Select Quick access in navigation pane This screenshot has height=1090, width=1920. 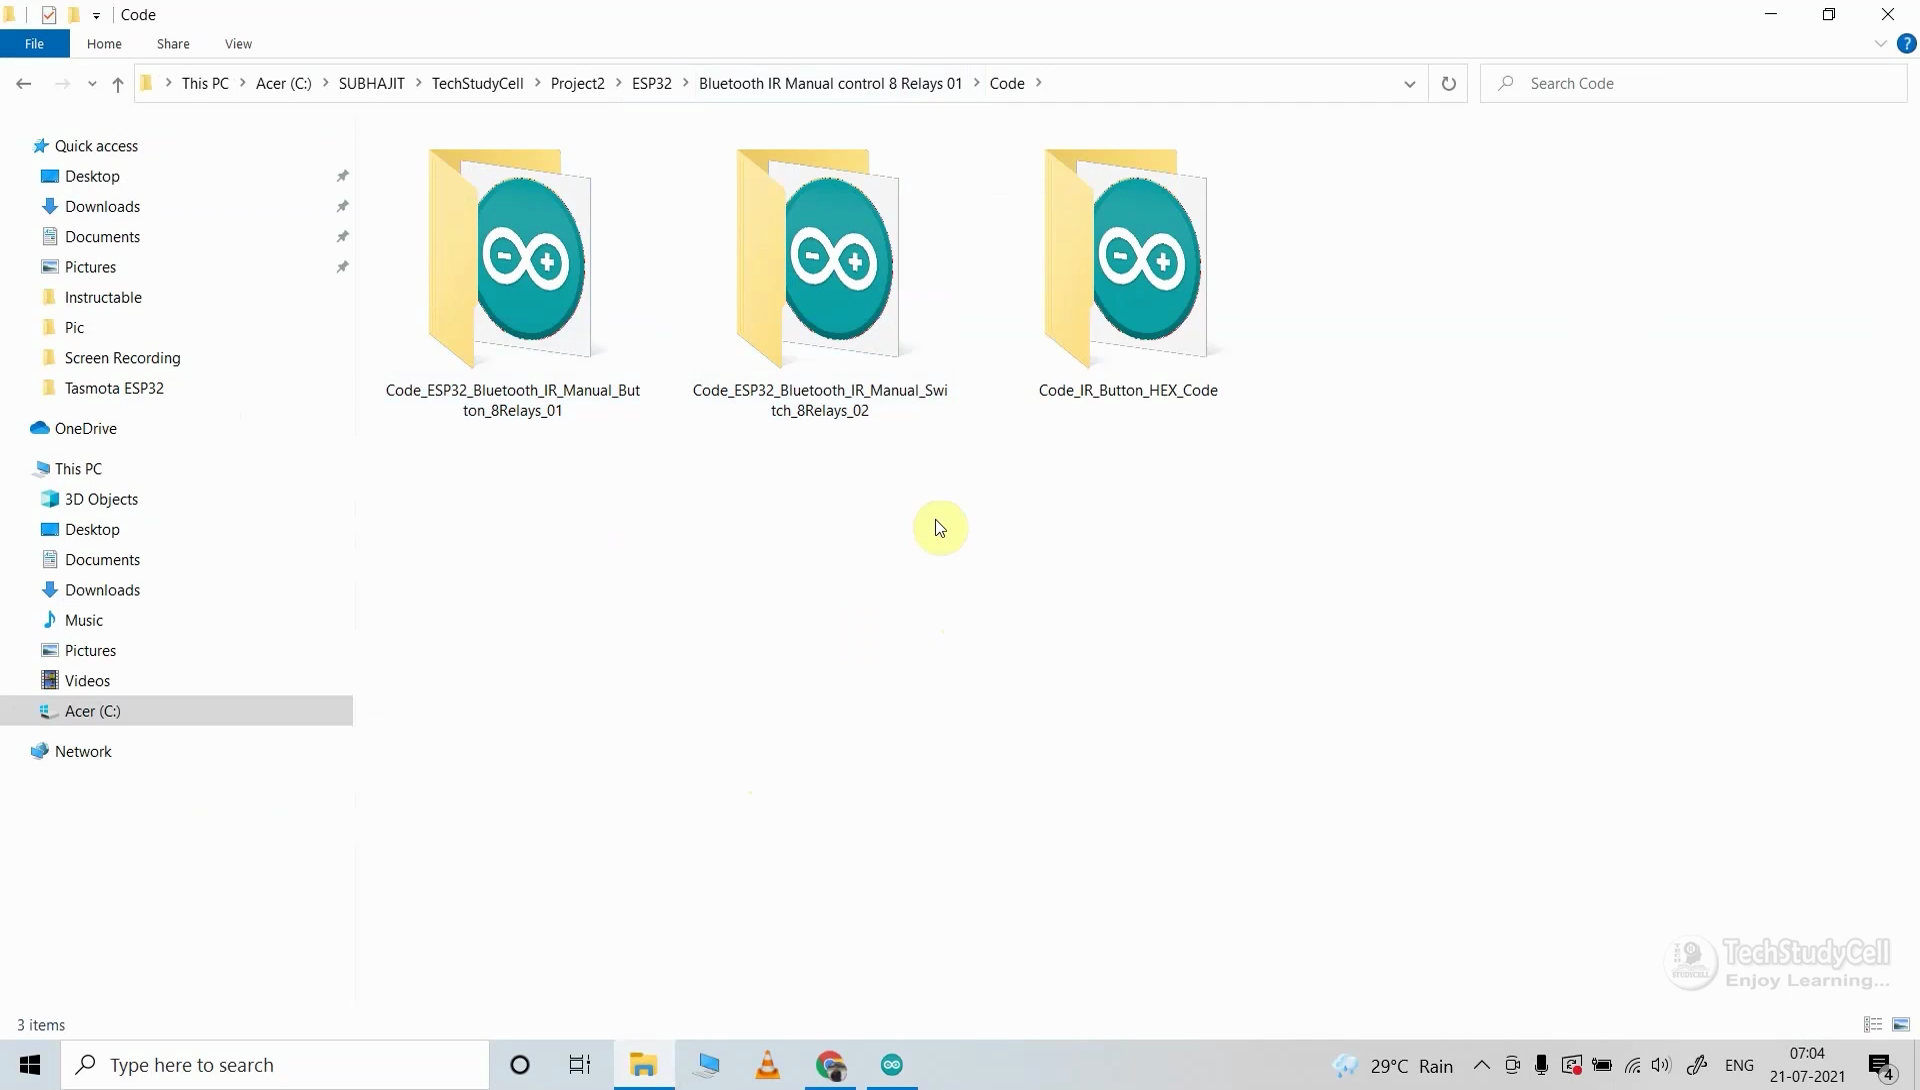coord(96,146)
